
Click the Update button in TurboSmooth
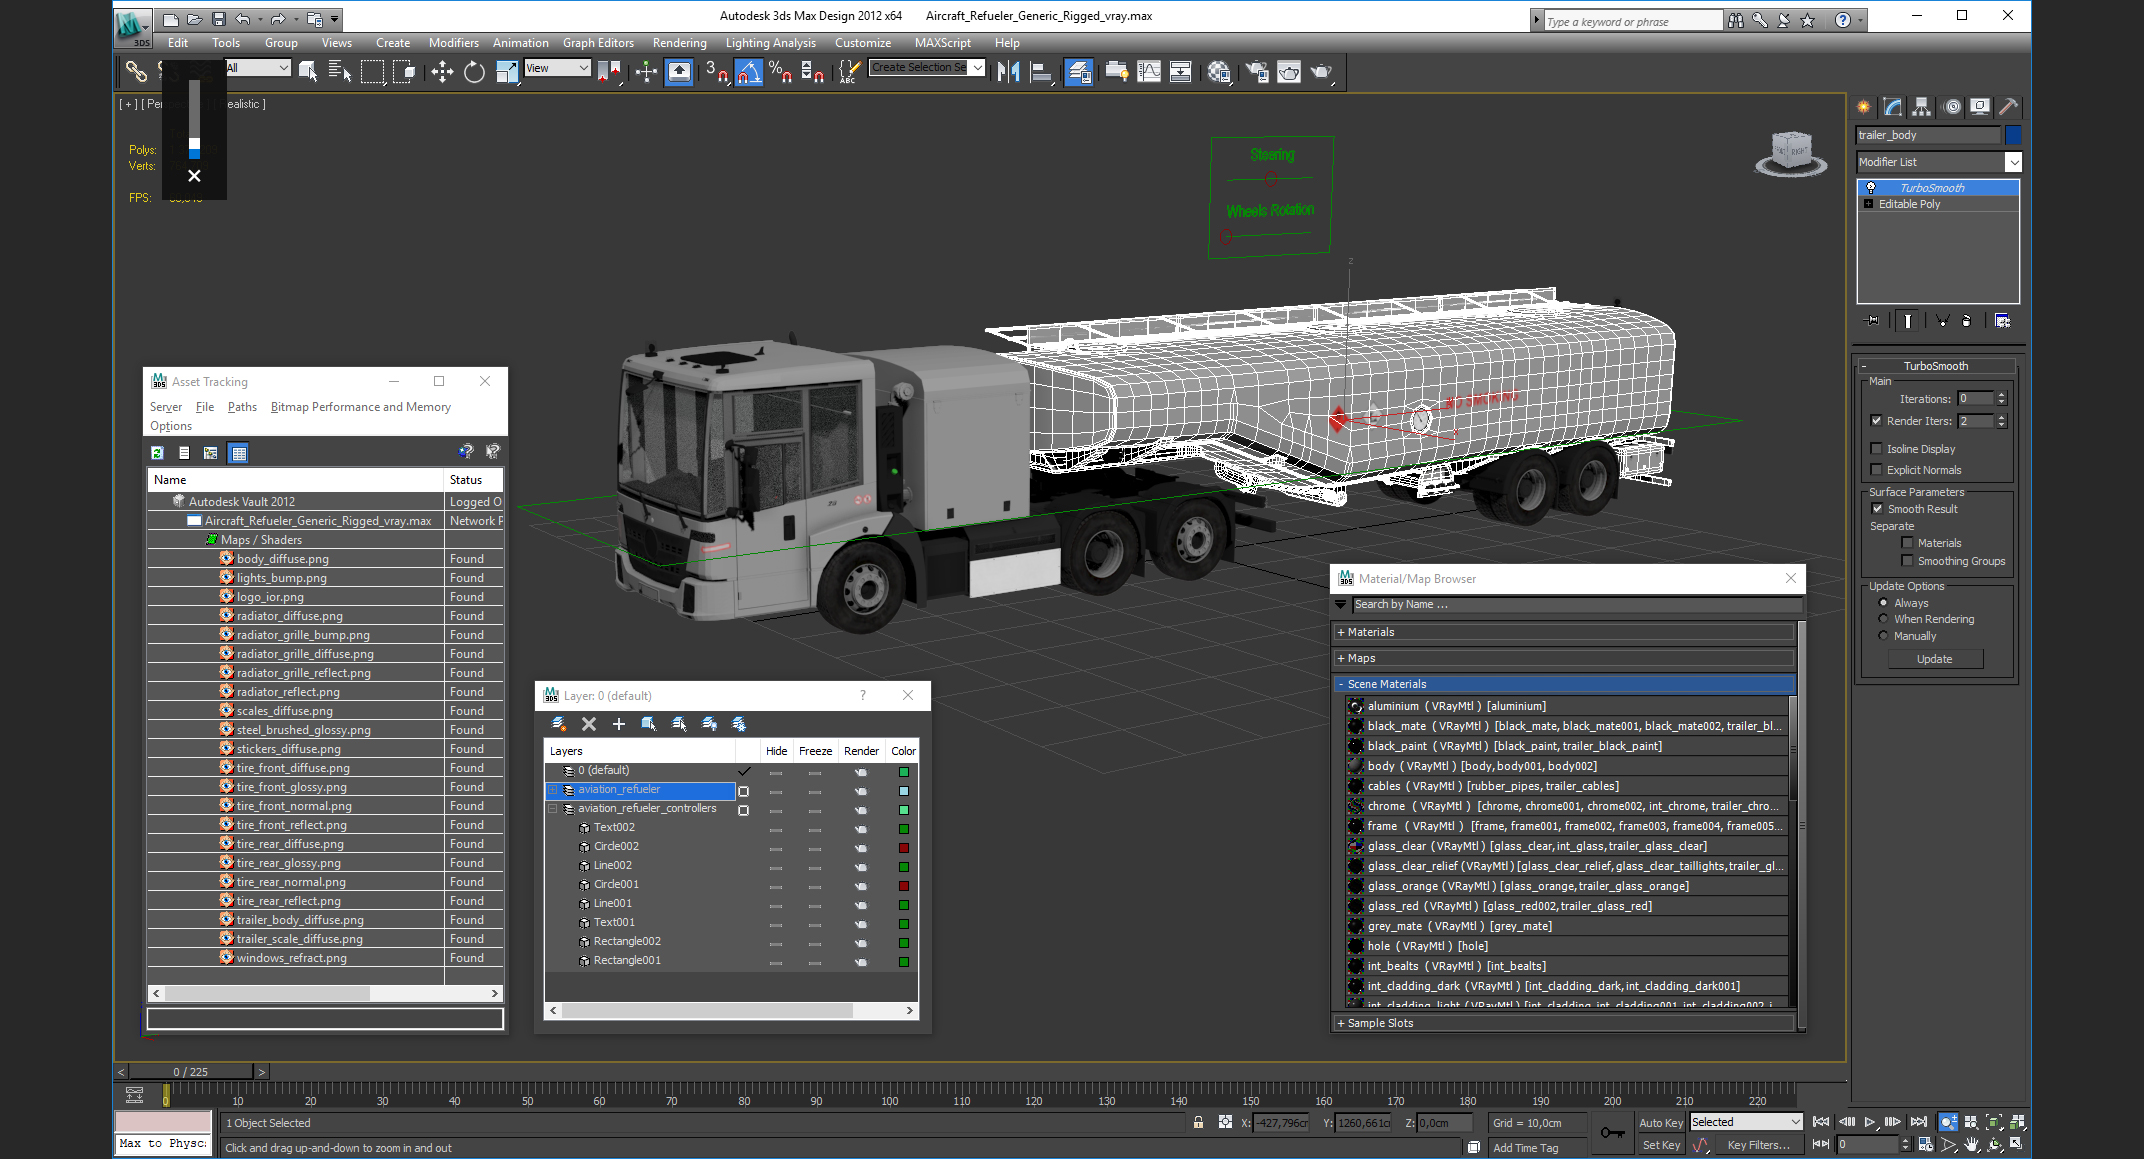[1934, 659]
